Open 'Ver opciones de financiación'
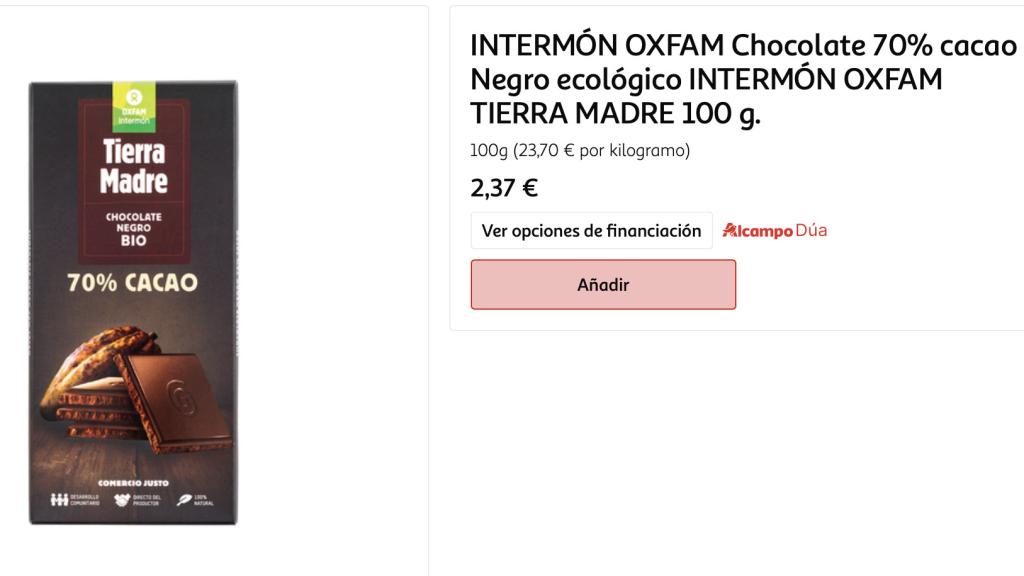1024x576 pixels. coord(590,230)
